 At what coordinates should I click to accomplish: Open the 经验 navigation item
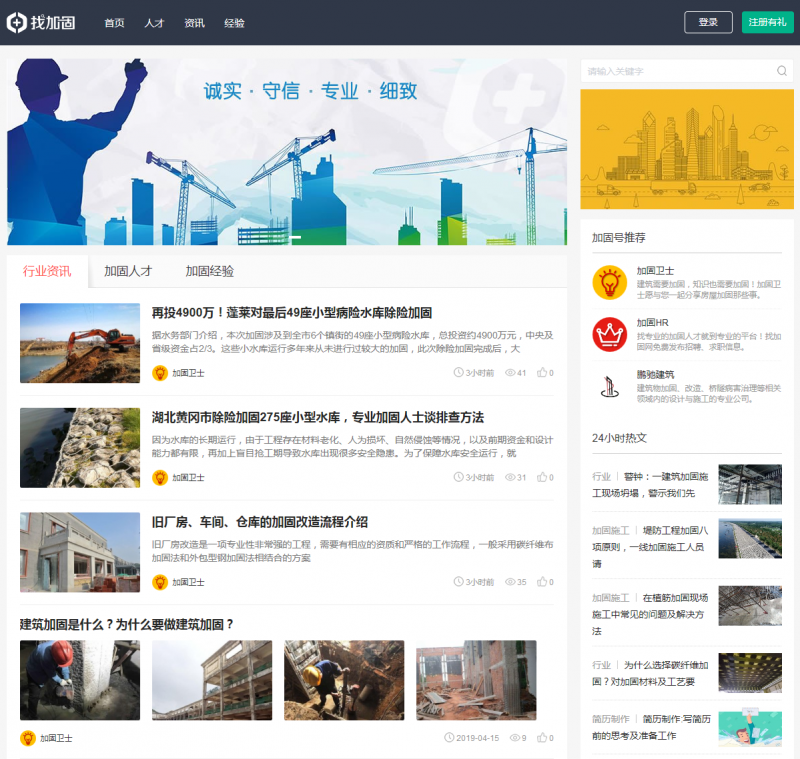point(234,23)
